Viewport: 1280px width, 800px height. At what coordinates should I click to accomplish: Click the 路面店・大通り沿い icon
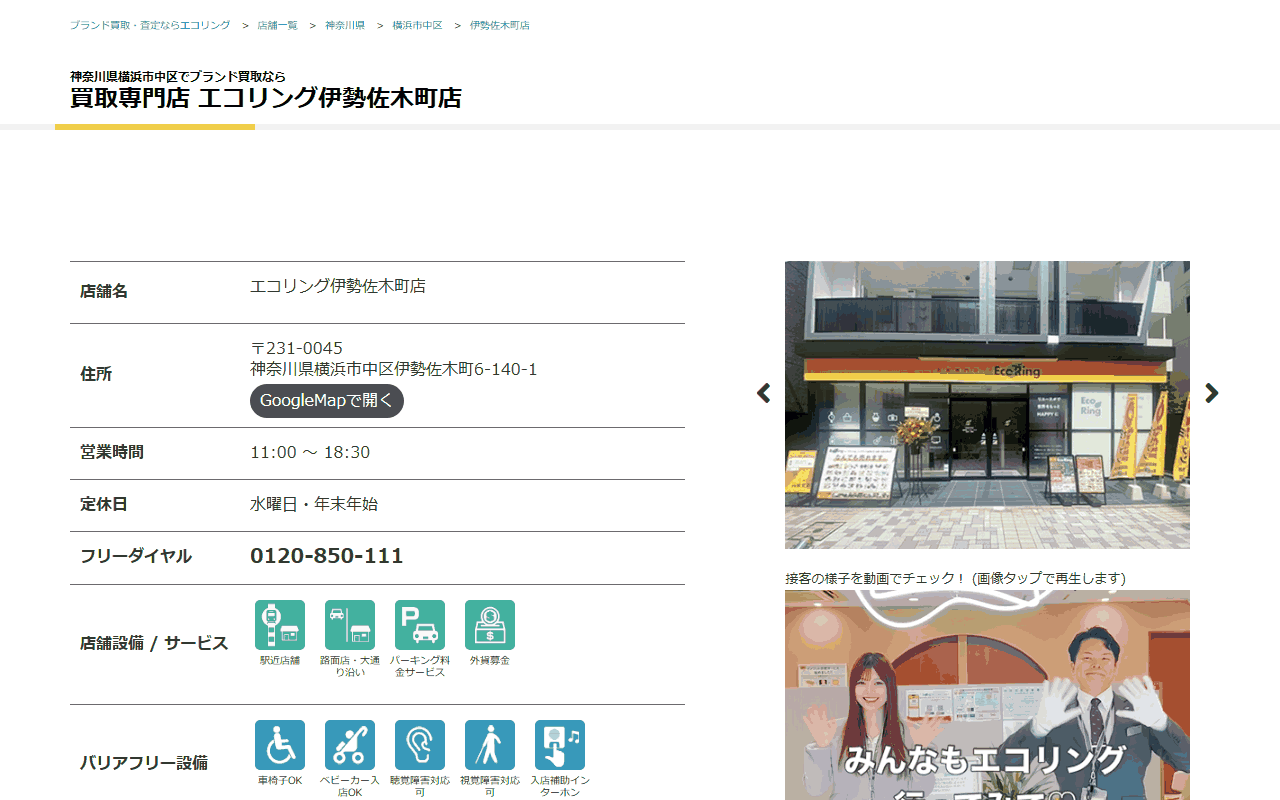click(x=350, y=625)
